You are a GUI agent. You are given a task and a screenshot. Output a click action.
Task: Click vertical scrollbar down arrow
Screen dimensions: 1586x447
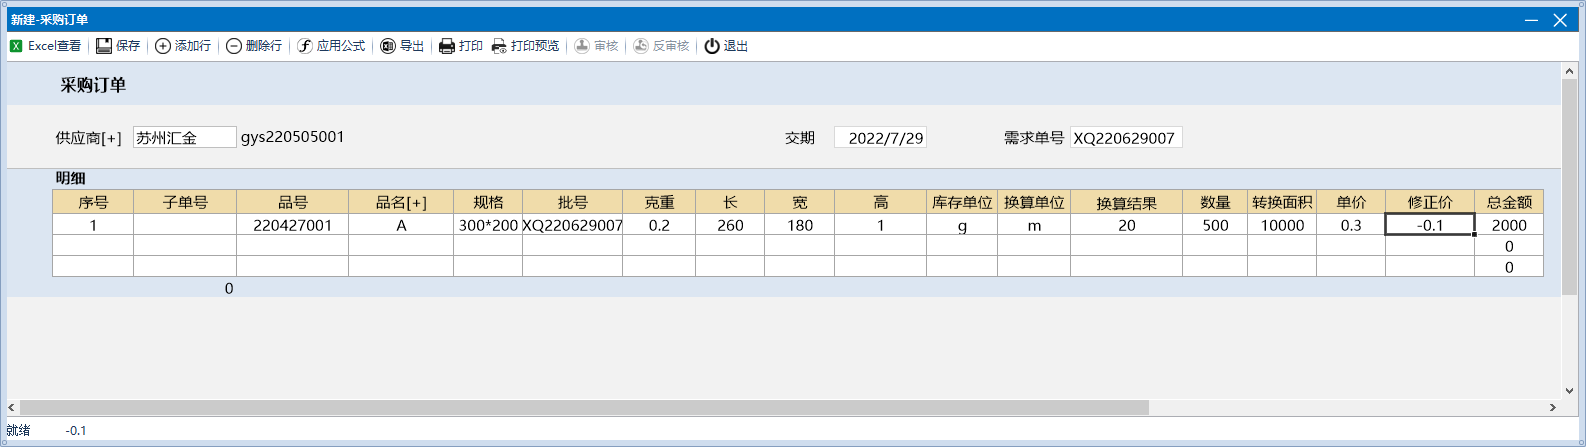[x=1569, y=391]
